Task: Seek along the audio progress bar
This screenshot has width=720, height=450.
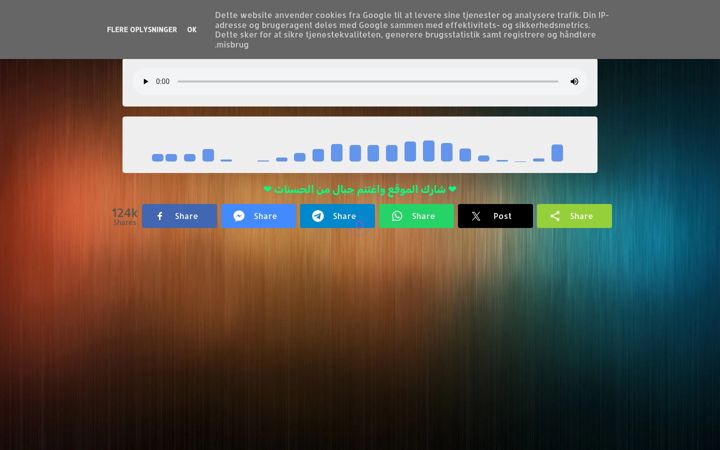Action: click(368, 82)
